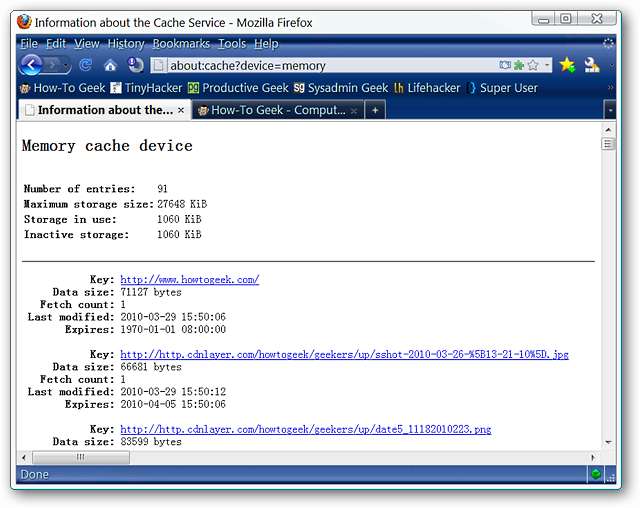
Task: Open the back/forward history dropdown arrow
Action: tap(66, 65)
